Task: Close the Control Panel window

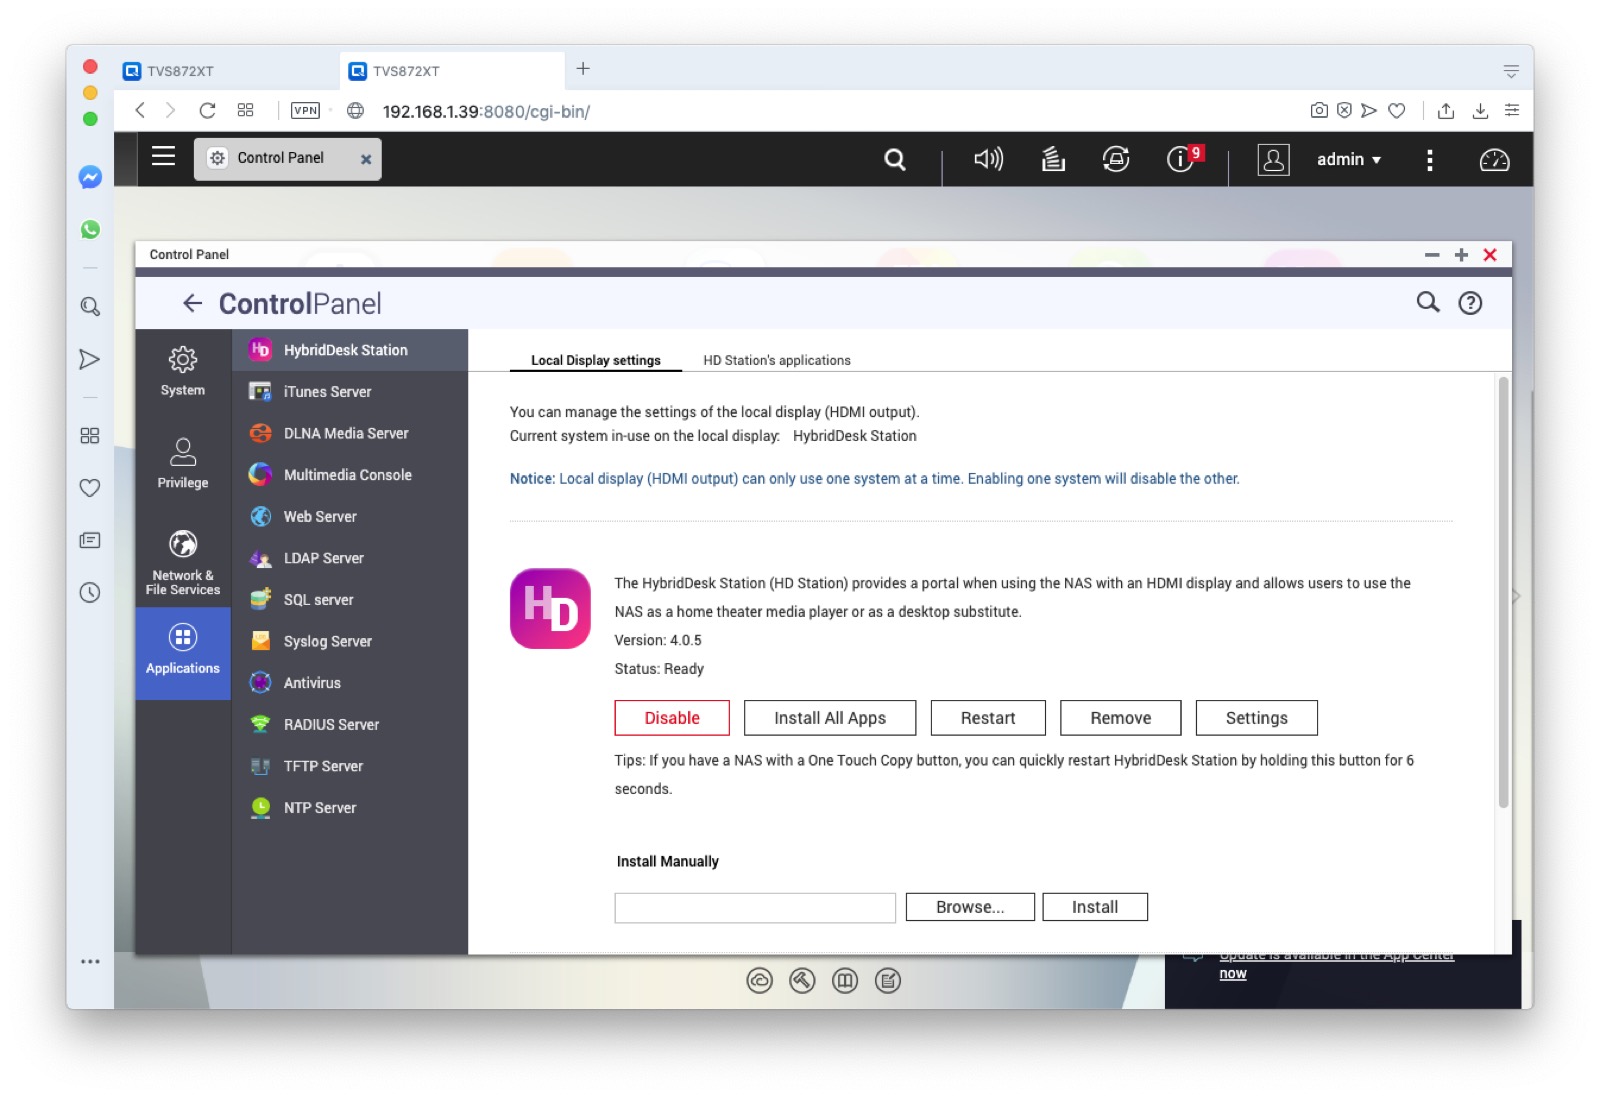Action: 1490,255
